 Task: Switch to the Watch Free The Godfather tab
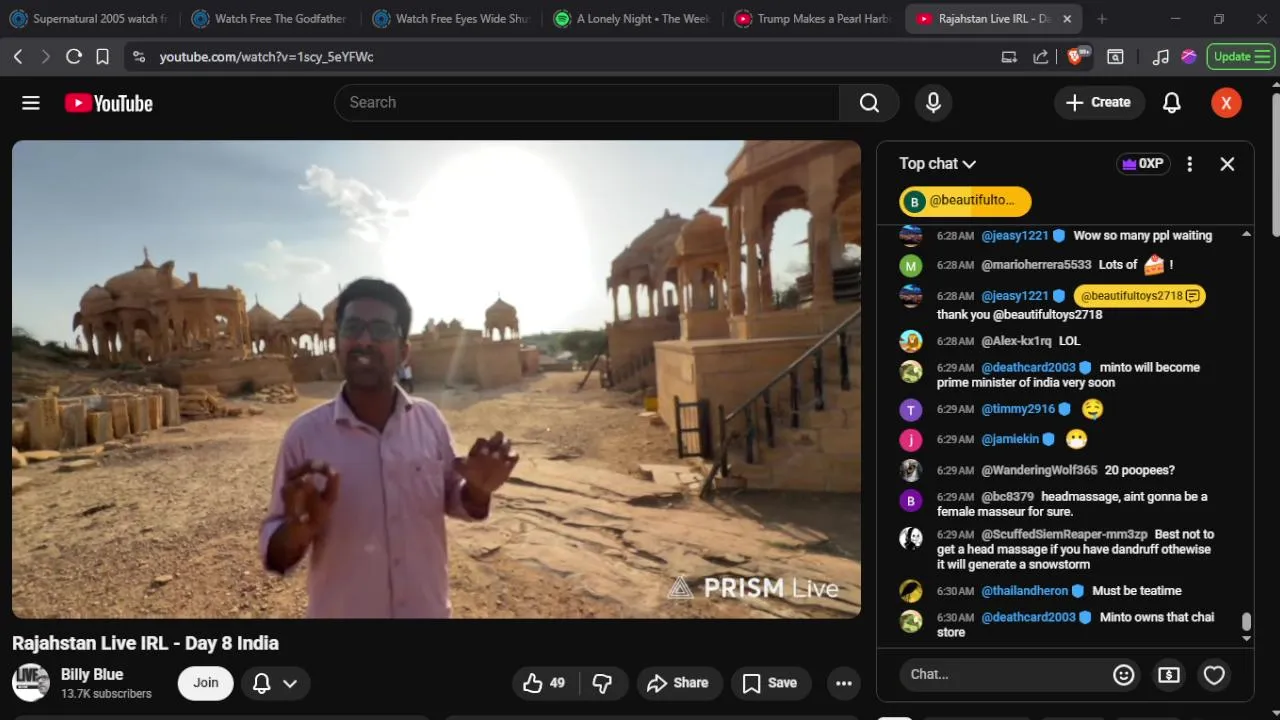pos(268,19)
